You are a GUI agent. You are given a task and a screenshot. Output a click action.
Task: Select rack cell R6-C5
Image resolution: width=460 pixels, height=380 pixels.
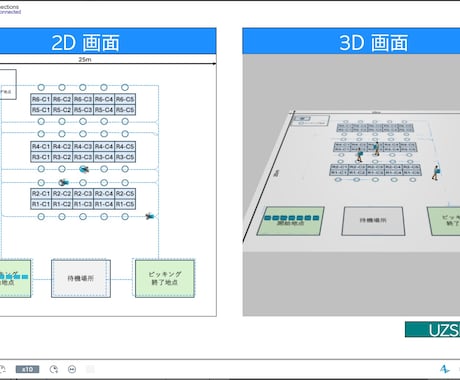(125, 99)
